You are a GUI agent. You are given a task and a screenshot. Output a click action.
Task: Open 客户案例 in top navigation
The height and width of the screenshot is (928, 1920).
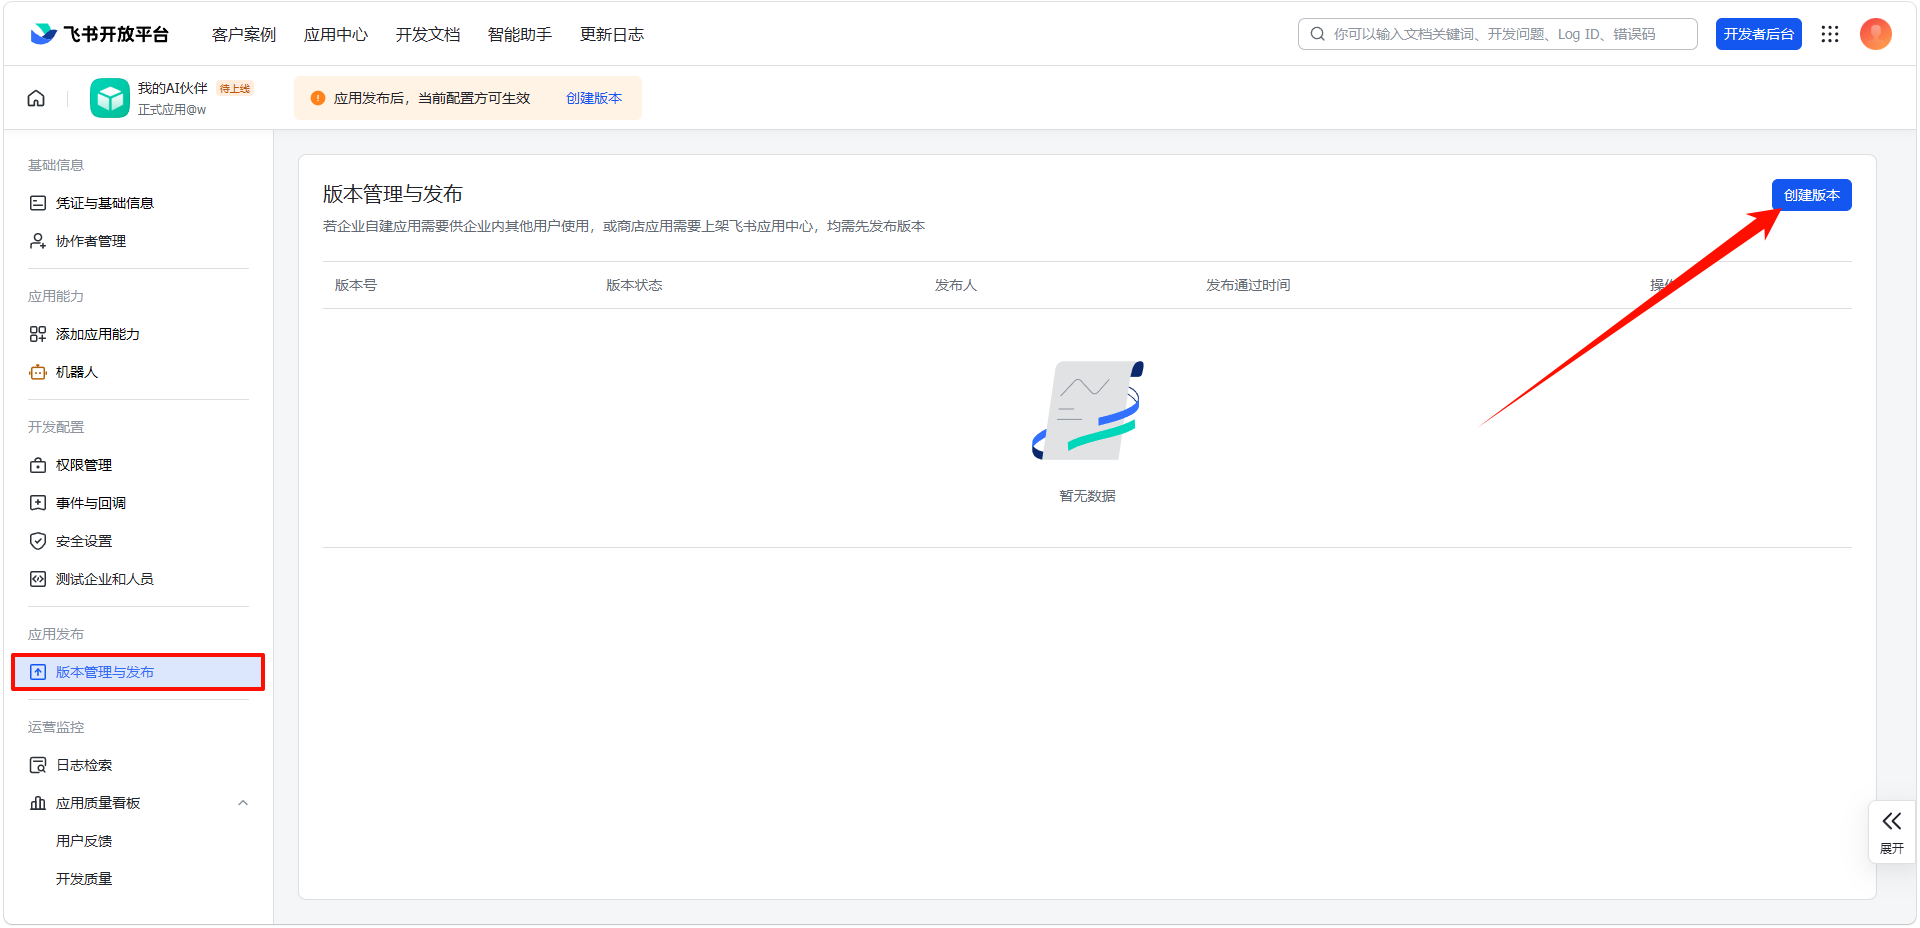244,34
